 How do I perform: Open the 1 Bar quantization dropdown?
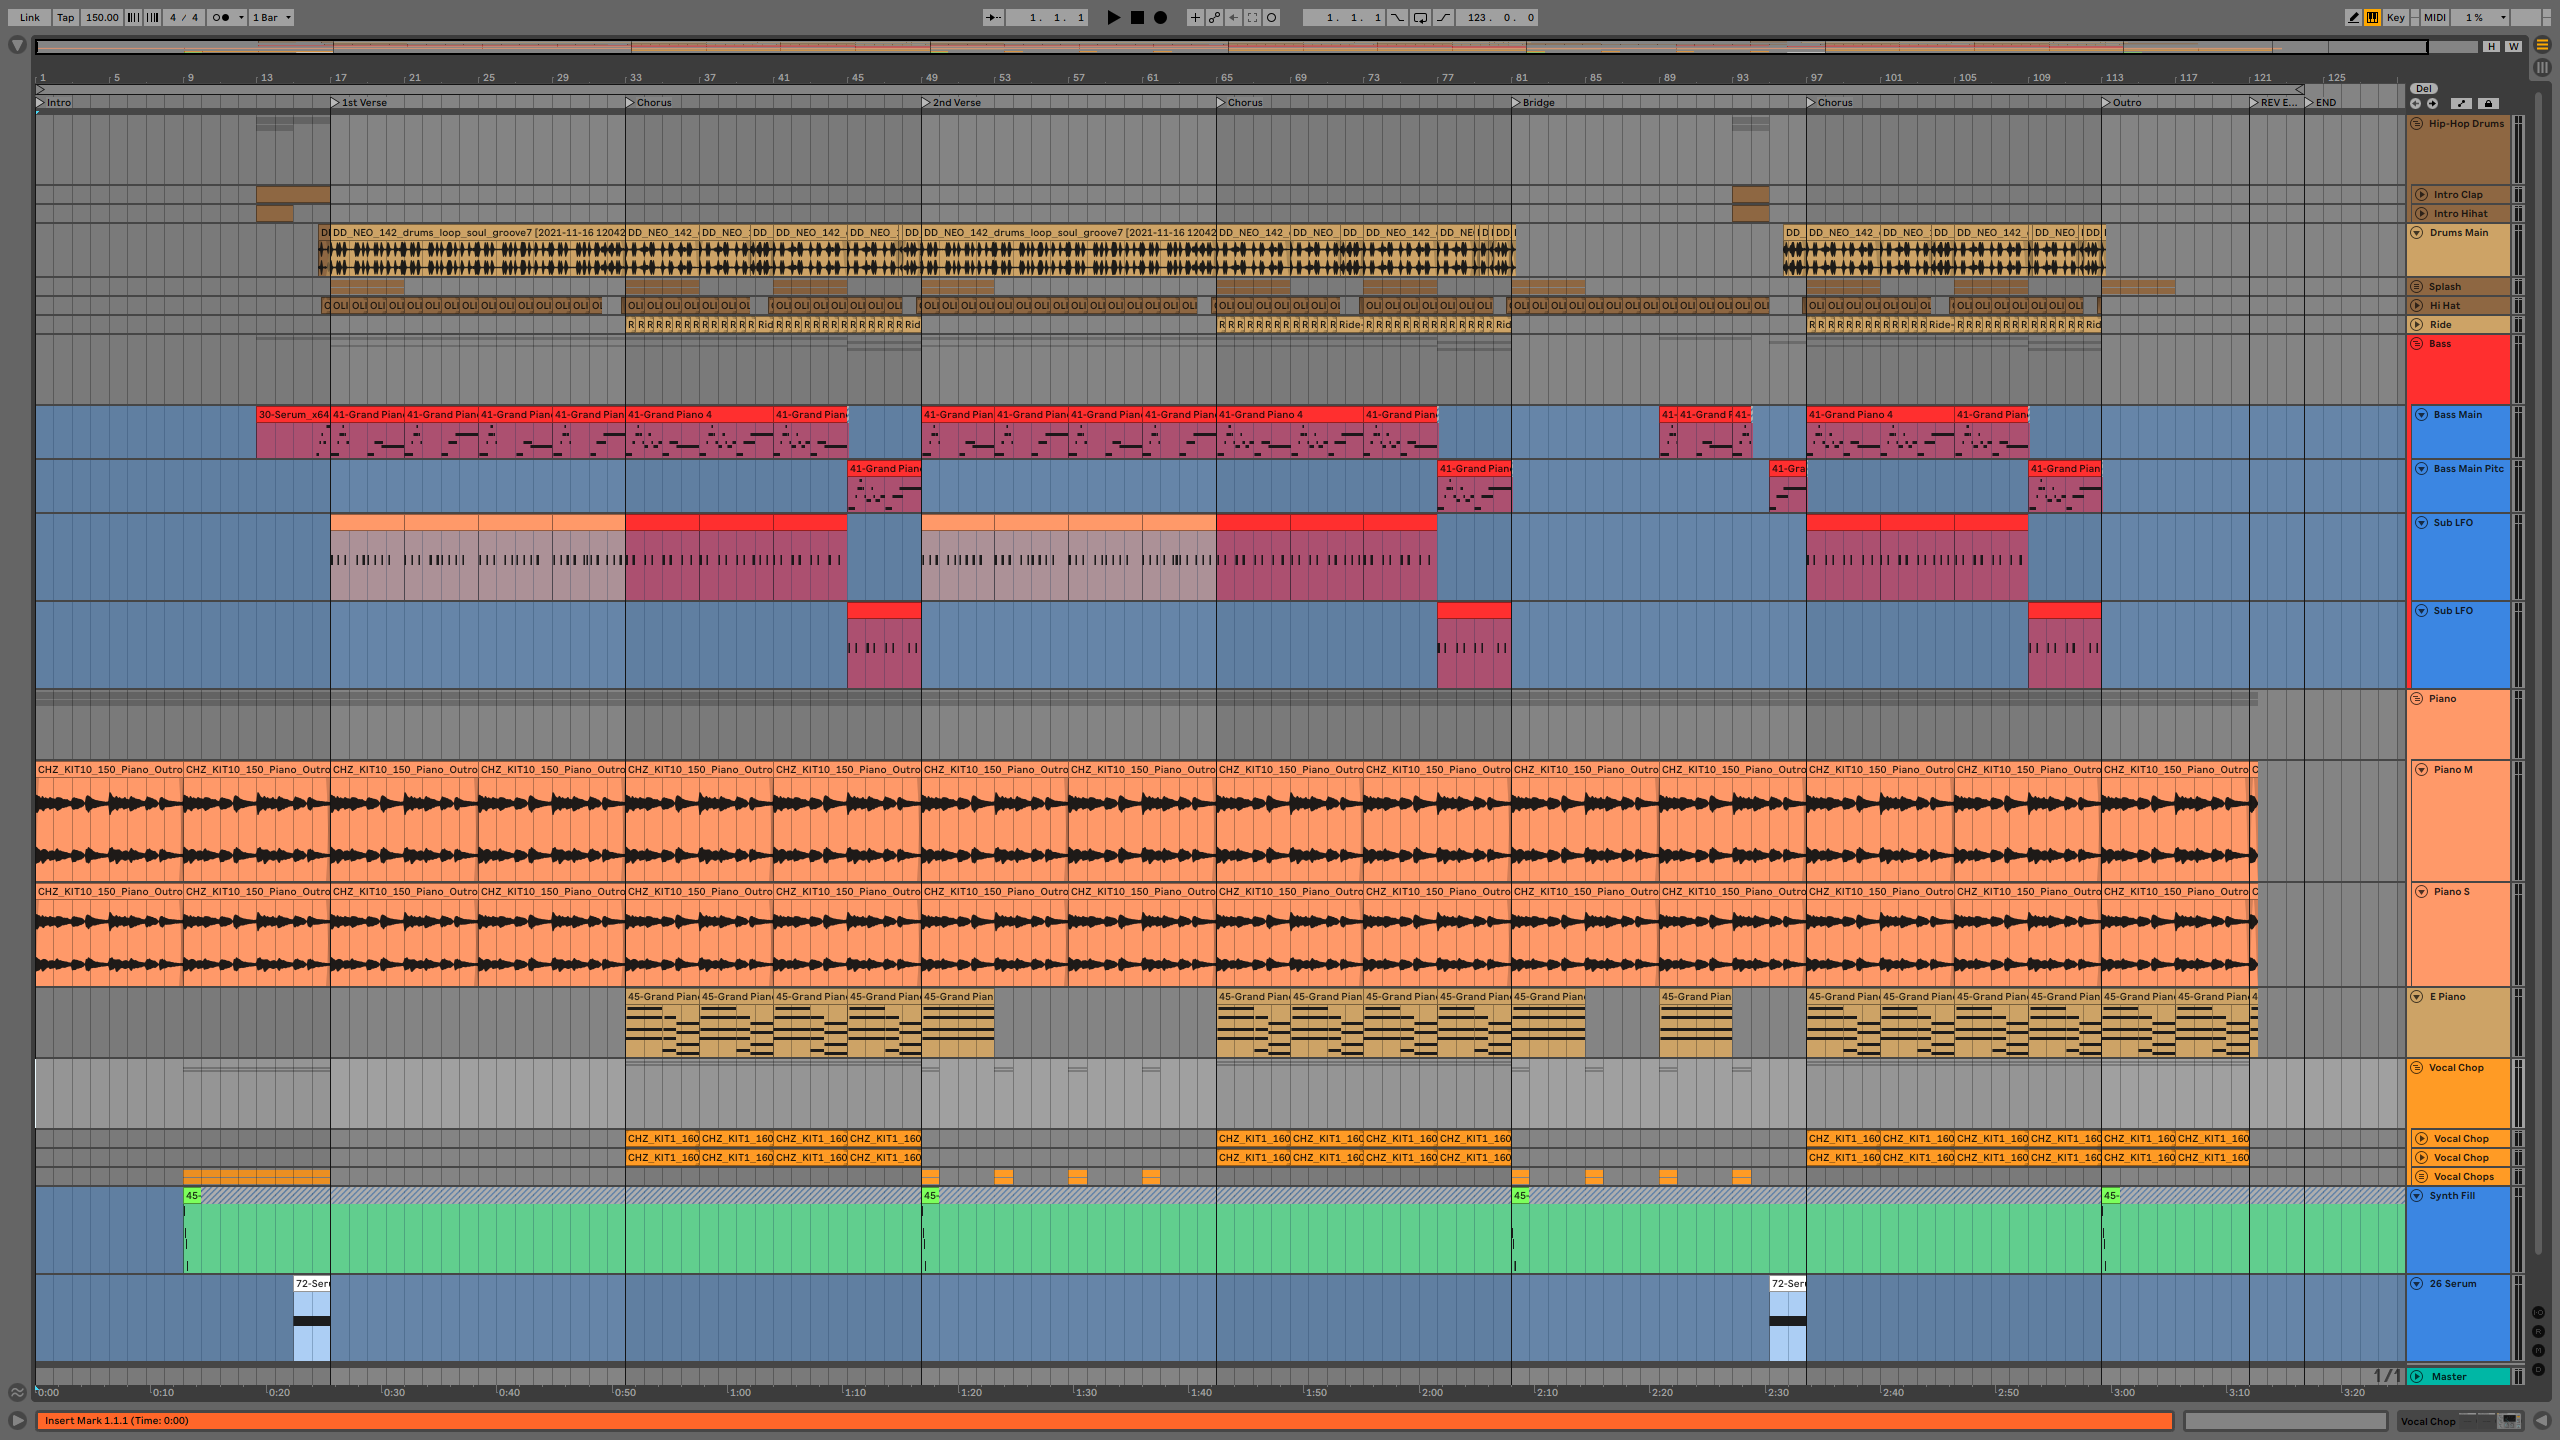[271, 17]
